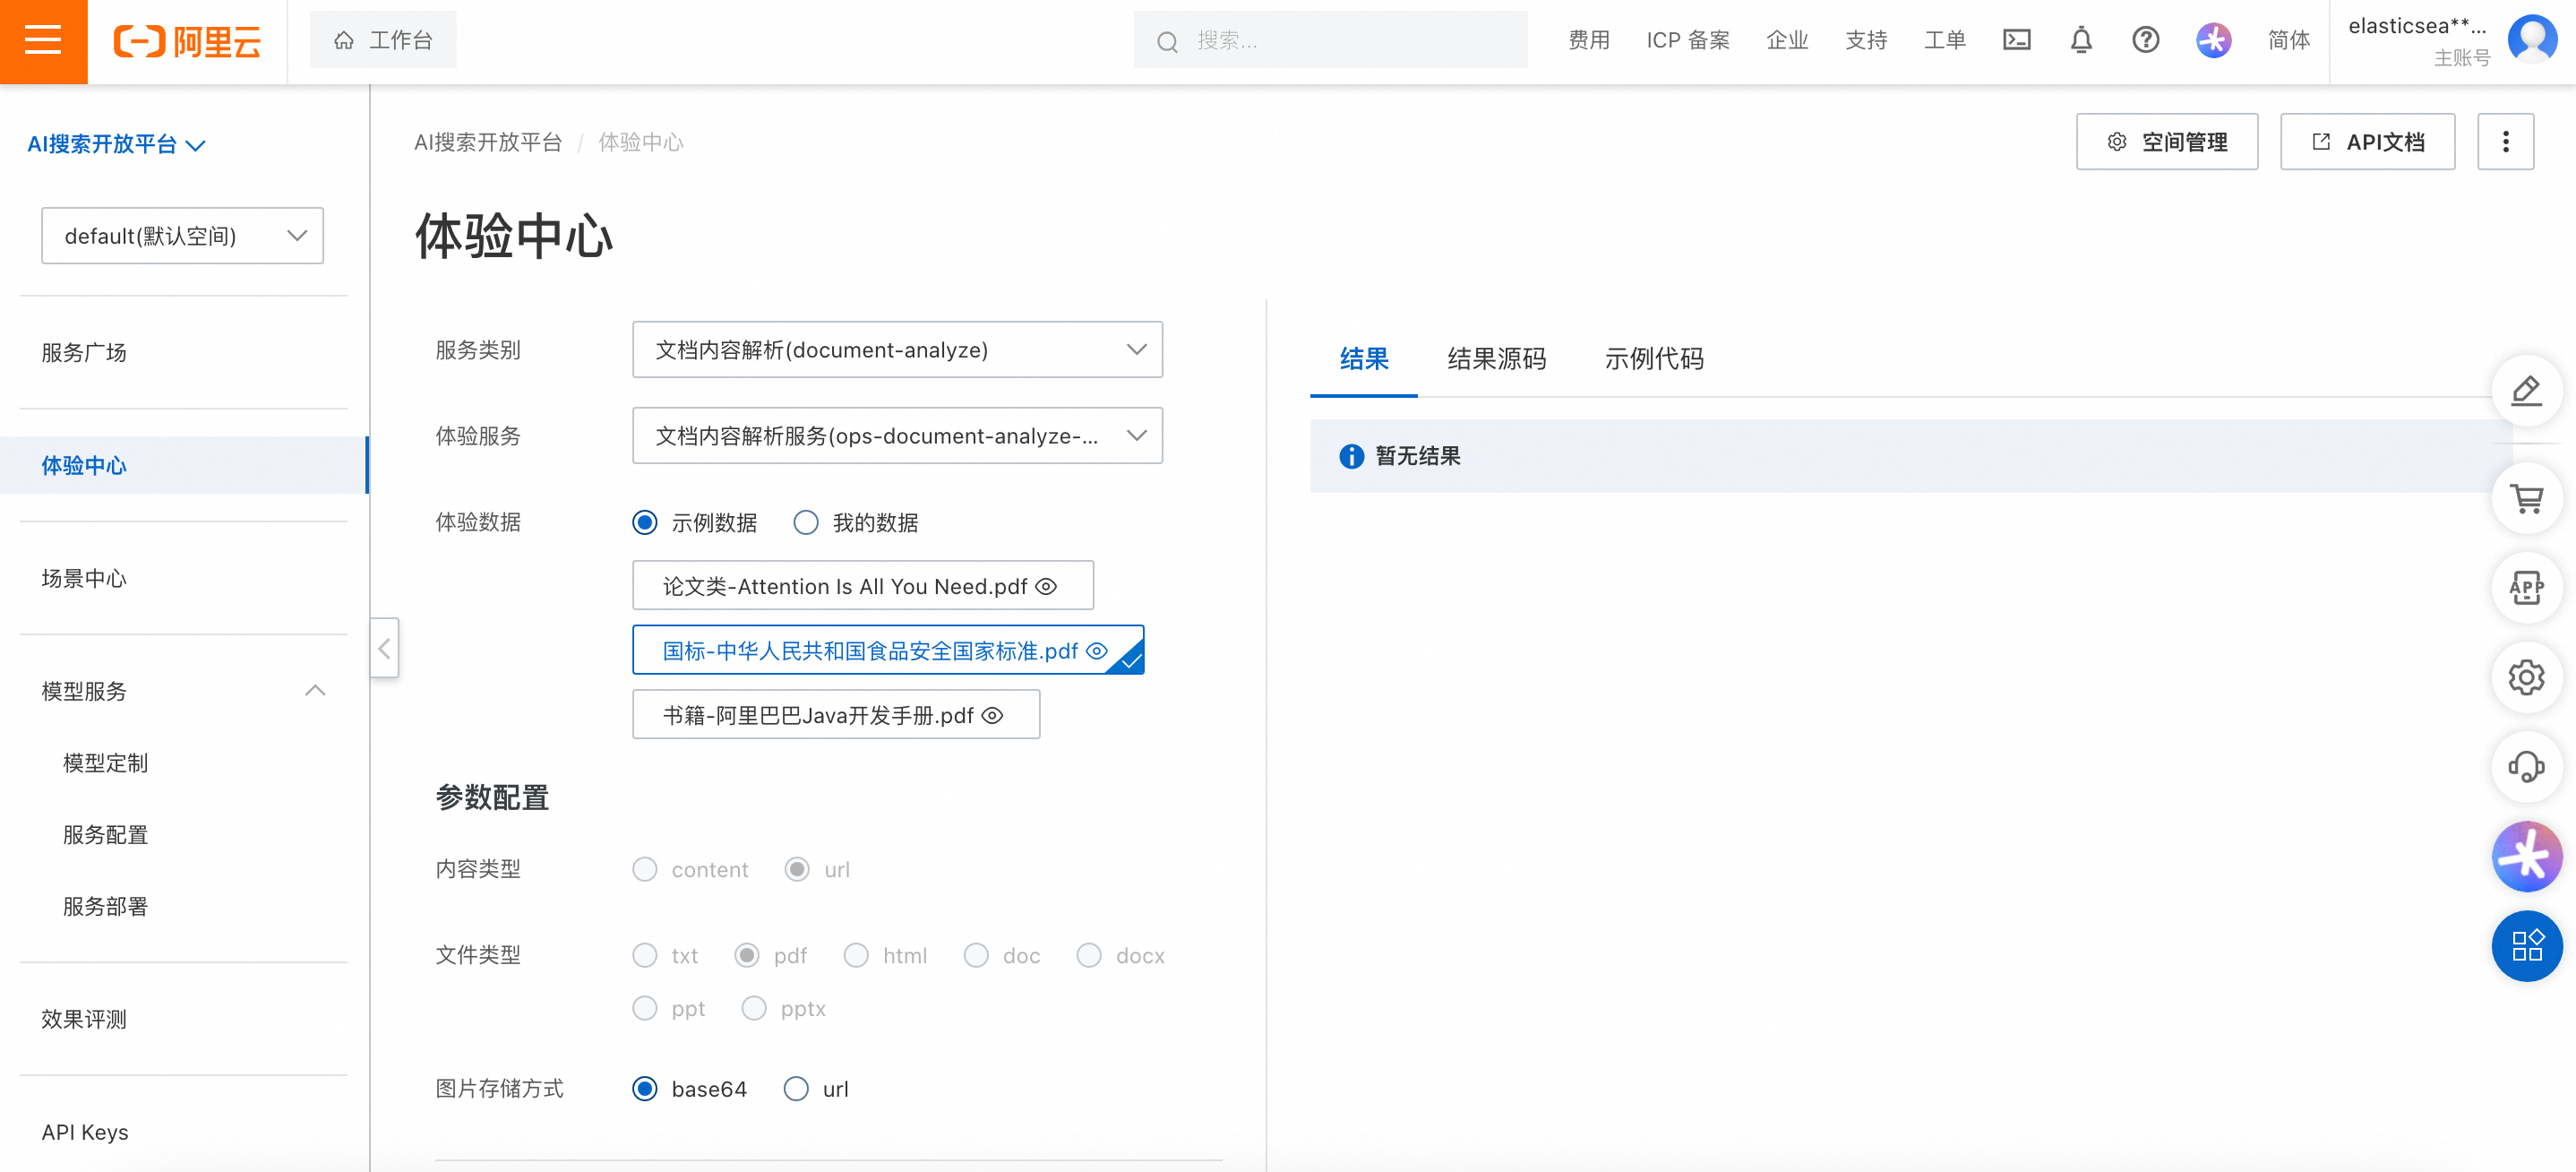The height and width of the screenshot is (1172, 2576).
Task: Open the help question mark icon
Action: click(x=2145, y=40)
